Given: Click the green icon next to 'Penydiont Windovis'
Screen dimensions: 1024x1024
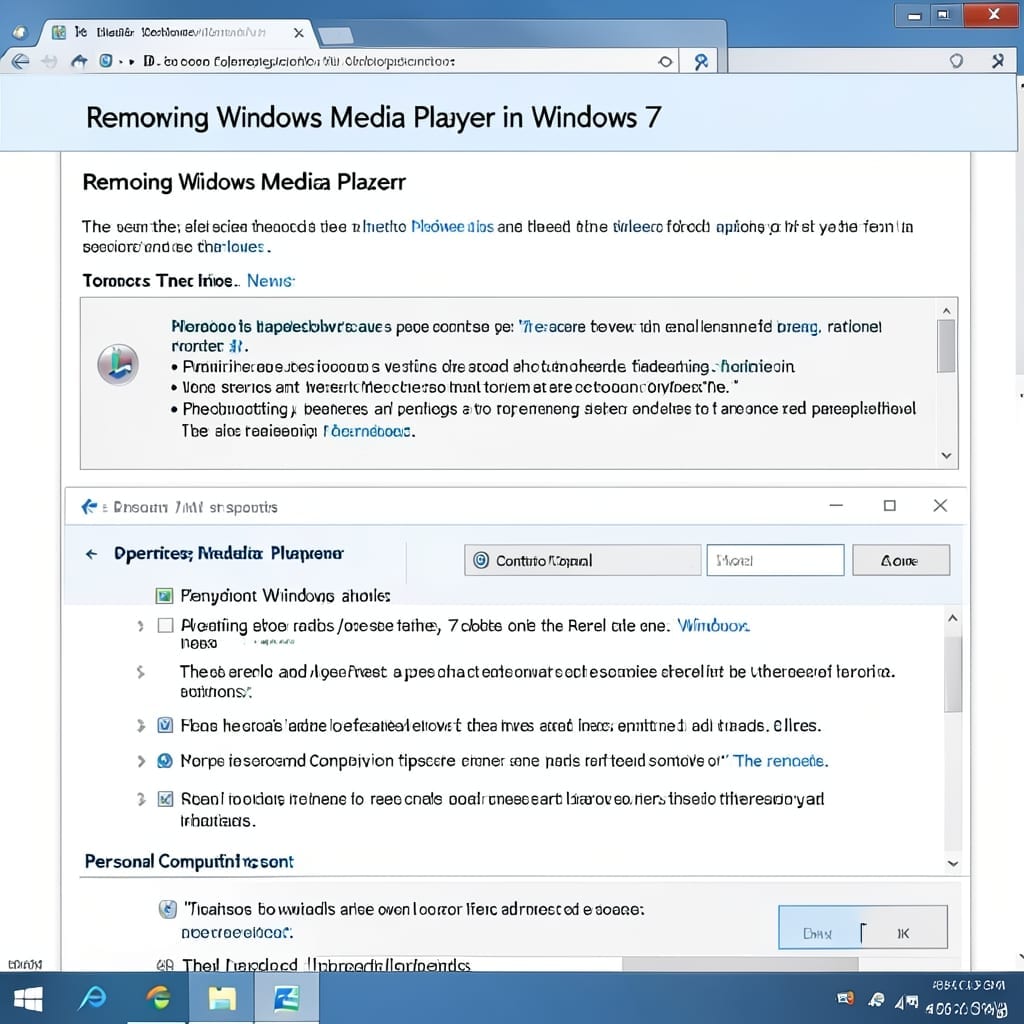Looking at the screenshot, I should click(165, 596).
